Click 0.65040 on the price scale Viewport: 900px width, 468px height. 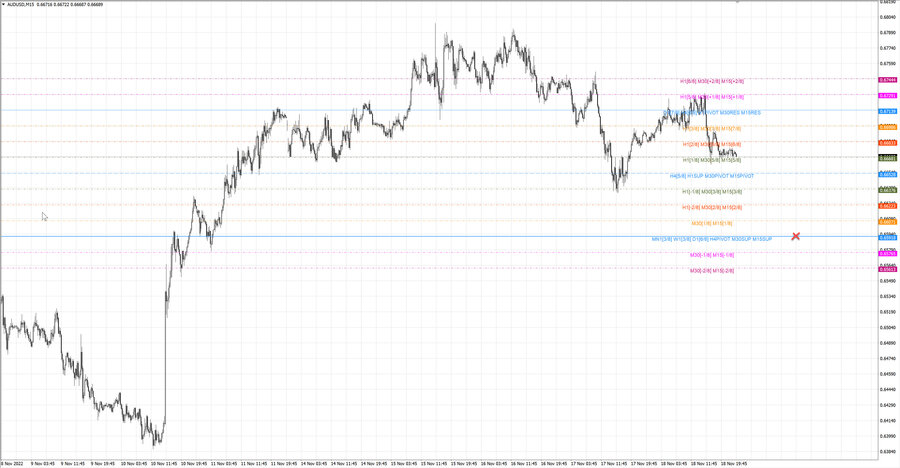point(888,328)
